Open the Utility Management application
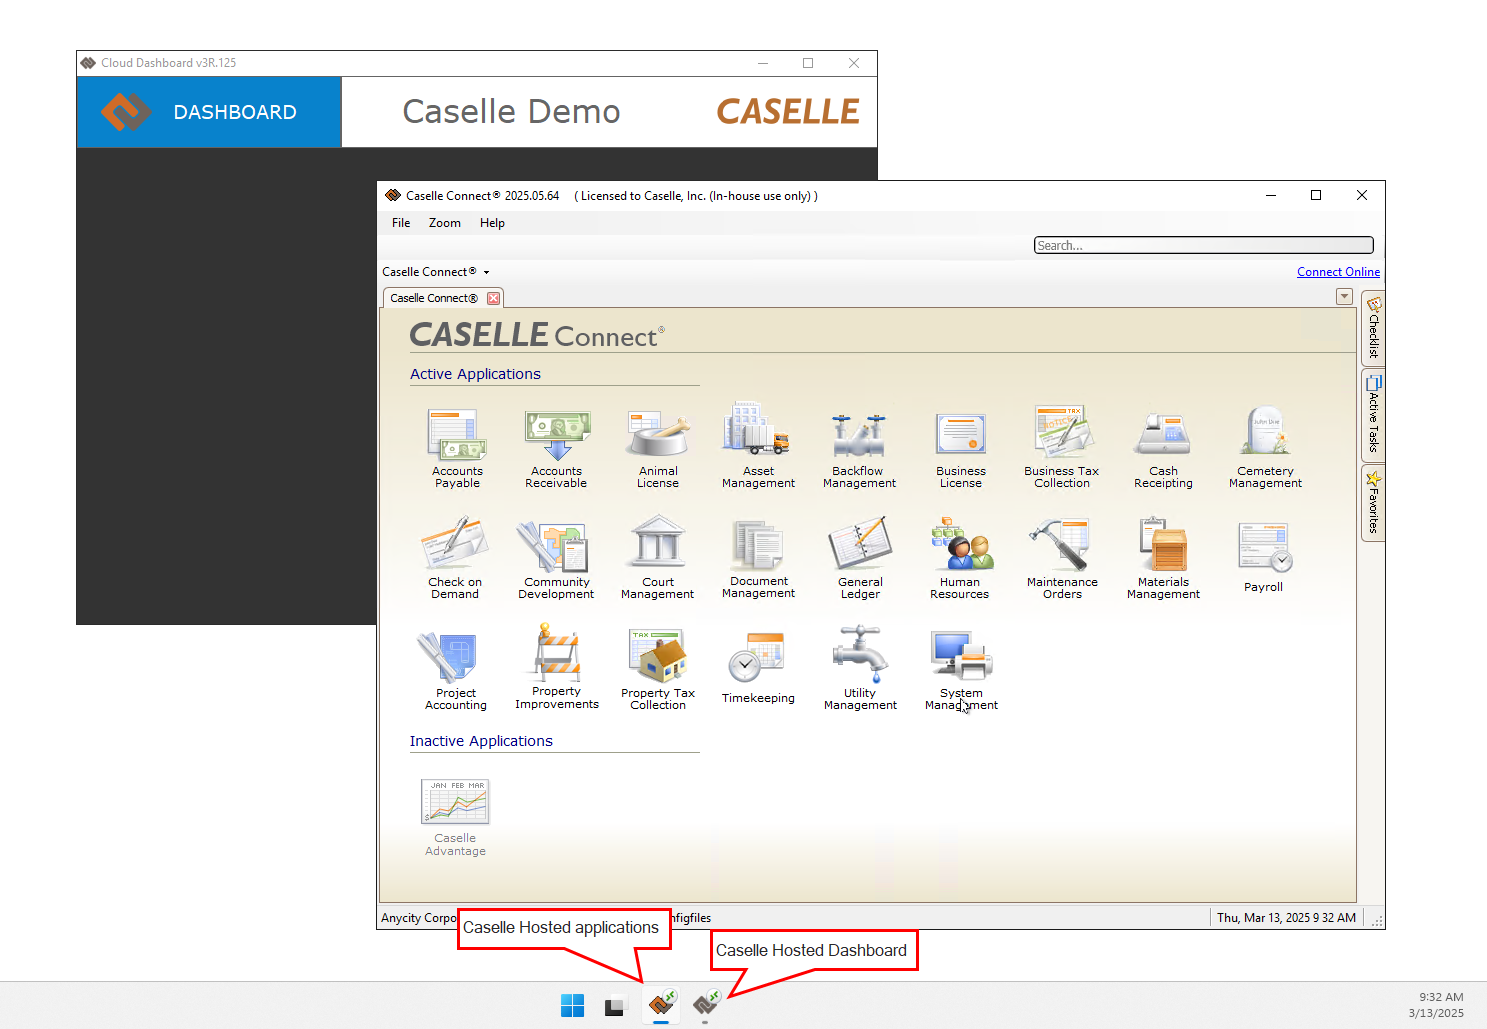Viewport: 1487px width, 1029px height. tap(859, 668)
